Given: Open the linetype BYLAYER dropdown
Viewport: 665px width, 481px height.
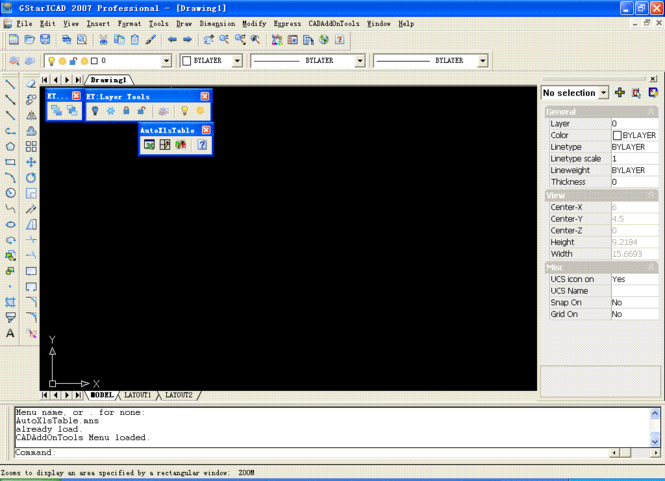Looking at the screenshot, I should click(360, 61).
